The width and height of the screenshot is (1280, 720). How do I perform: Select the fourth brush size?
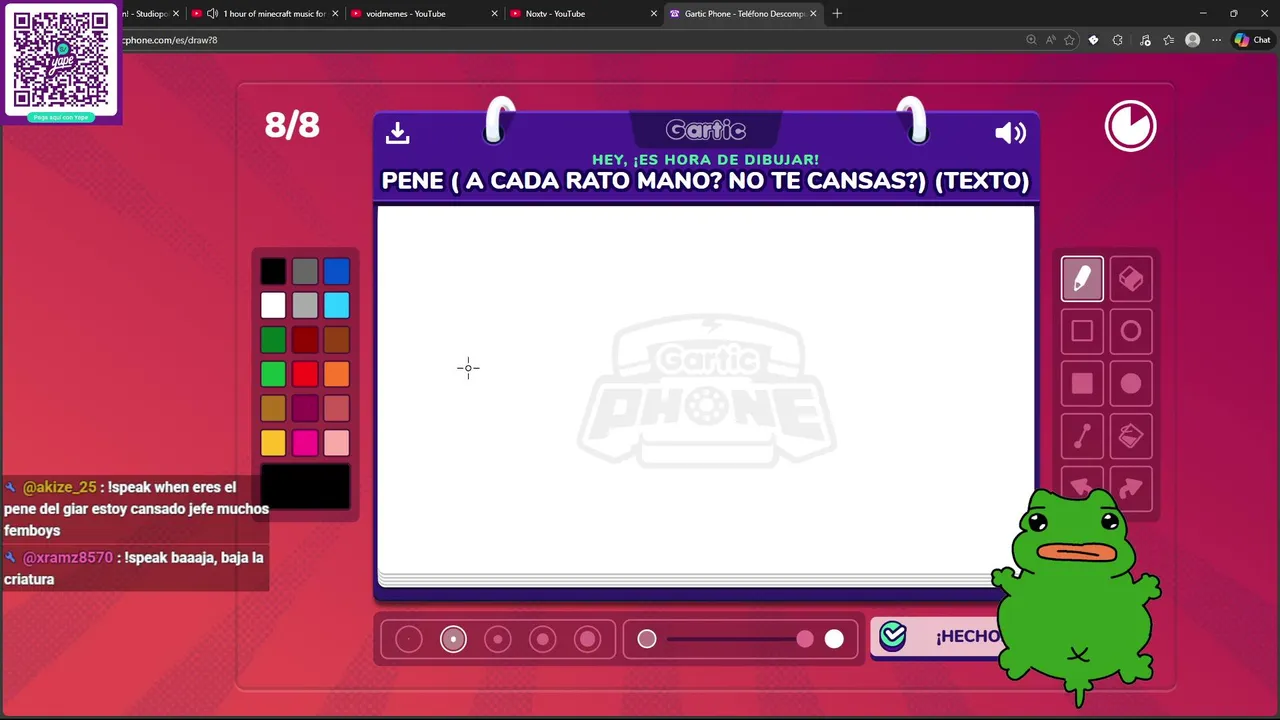pyautogui.click(x=542, y=639)
